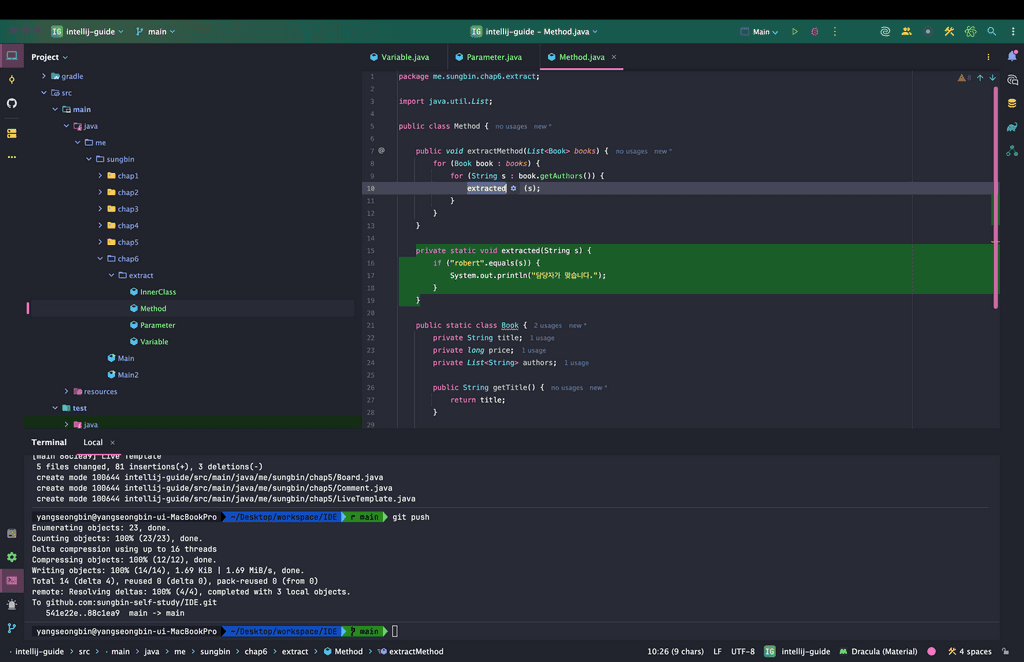
Task: Open the Database tool window icon
Action: pos(1012,103)
